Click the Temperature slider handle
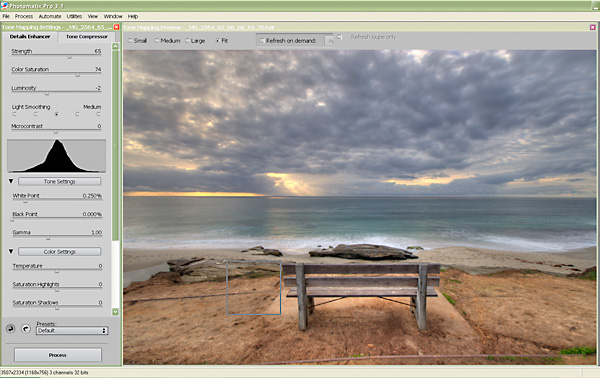The width and height of the screenshot is (600, 378). 57,272
